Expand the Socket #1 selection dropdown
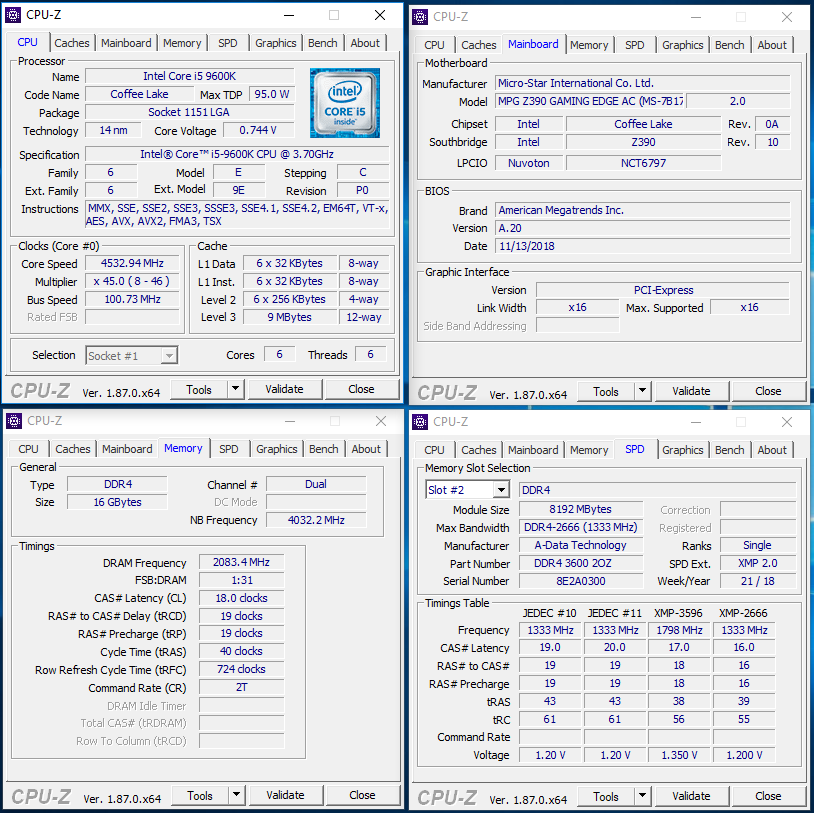This screenshot has height=813, width=814. pyautogui.click(x=169, y=356)
